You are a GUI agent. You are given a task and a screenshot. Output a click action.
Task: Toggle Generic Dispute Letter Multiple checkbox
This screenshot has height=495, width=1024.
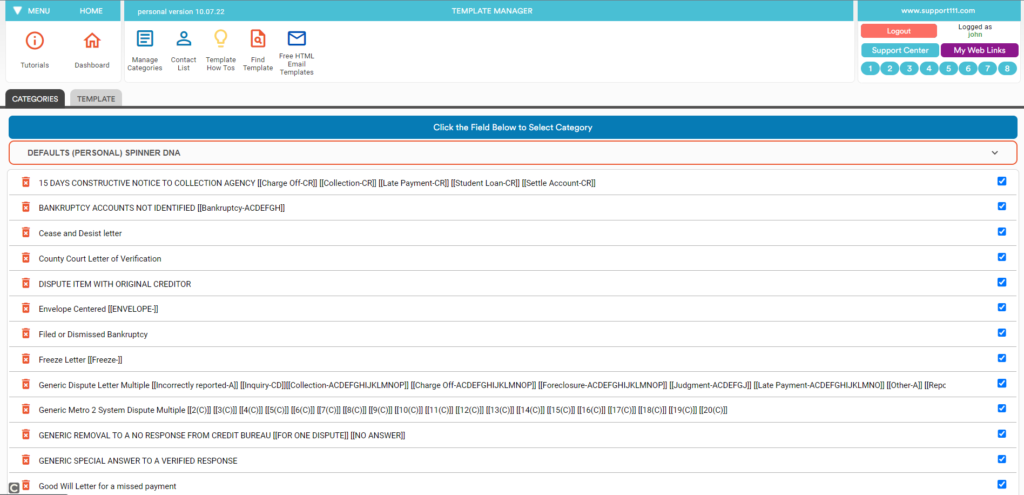1002,383
